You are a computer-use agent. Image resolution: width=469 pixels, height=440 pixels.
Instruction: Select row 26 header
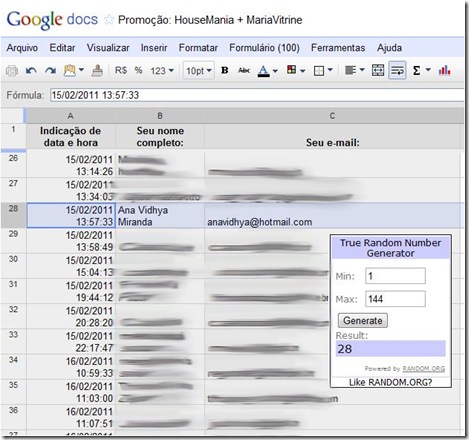tap(13, 164)
